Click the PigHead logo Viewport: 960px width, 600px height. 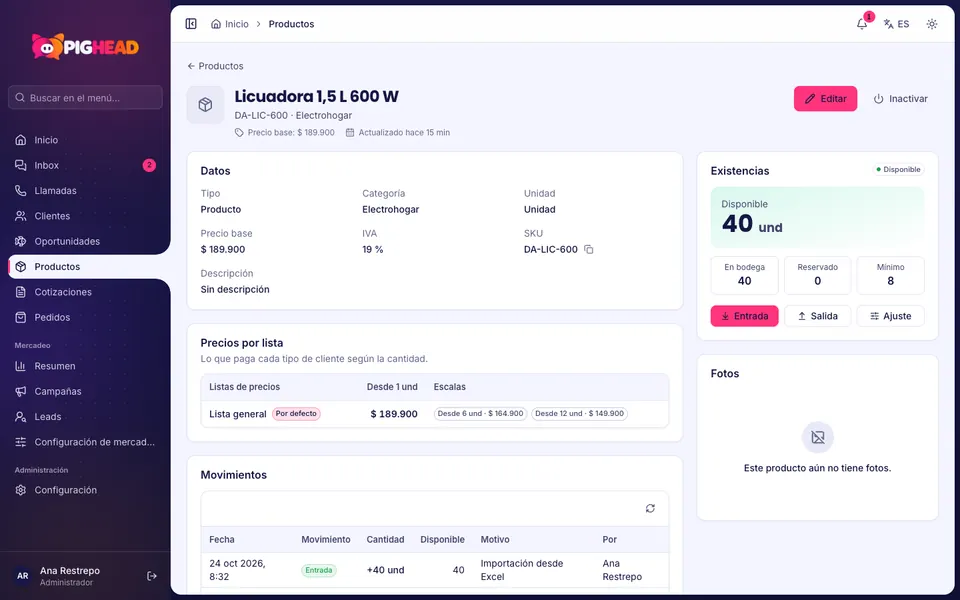pos(86,47)
